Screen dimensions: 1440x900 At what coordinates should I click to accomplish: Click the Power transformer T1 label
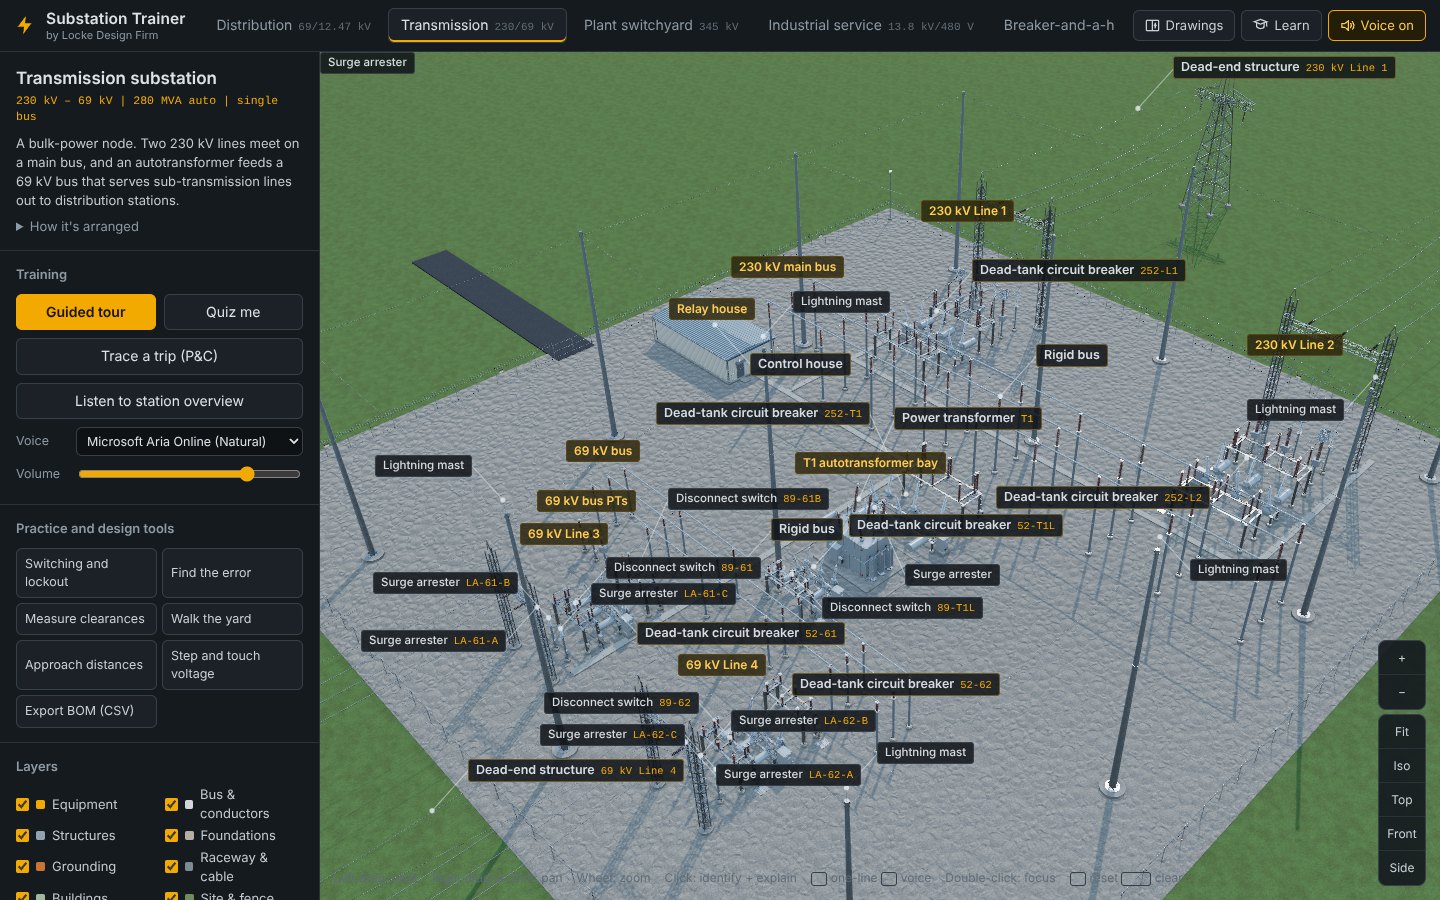pos(968,418)
